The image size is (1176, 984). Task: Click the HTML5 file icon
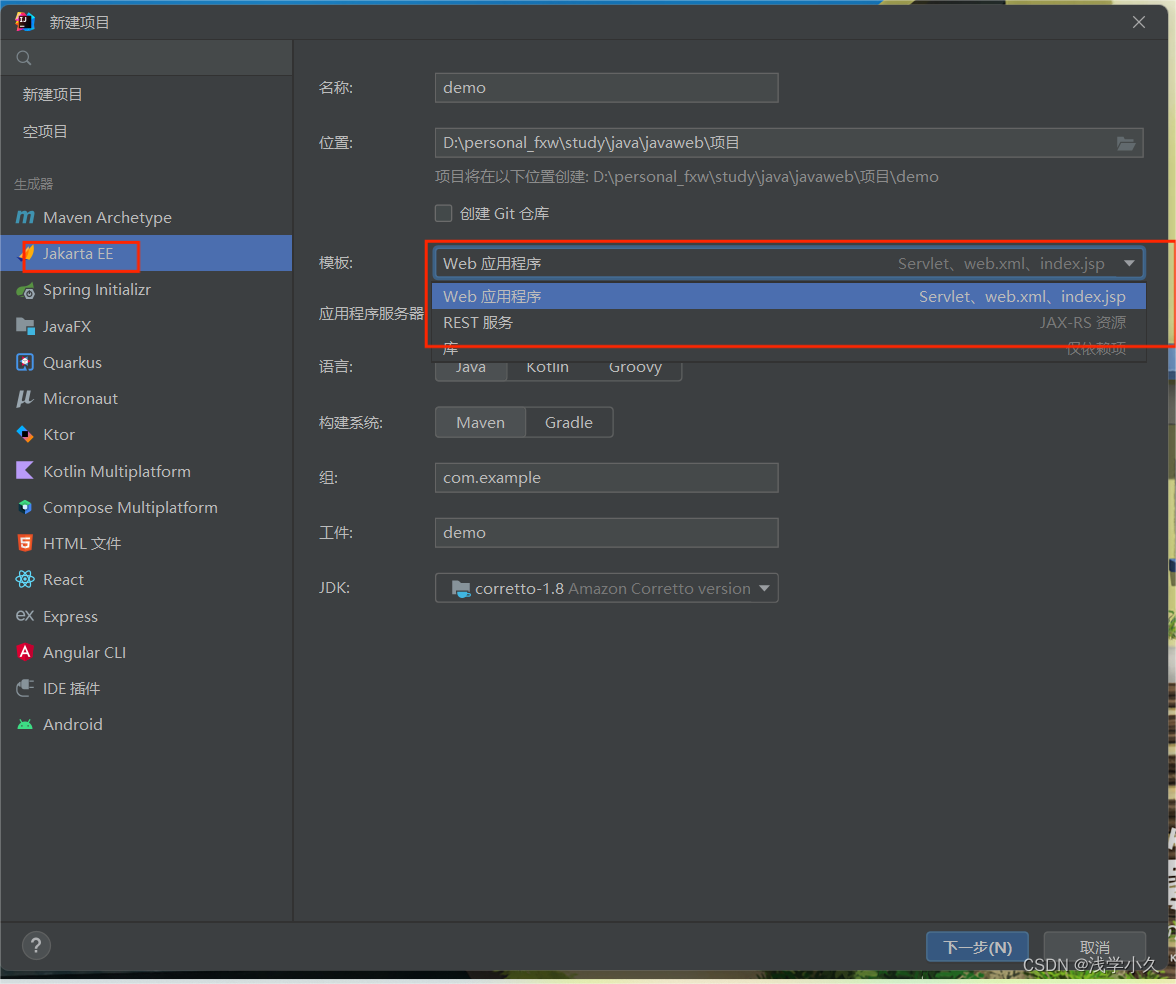(x=25, y=543)
